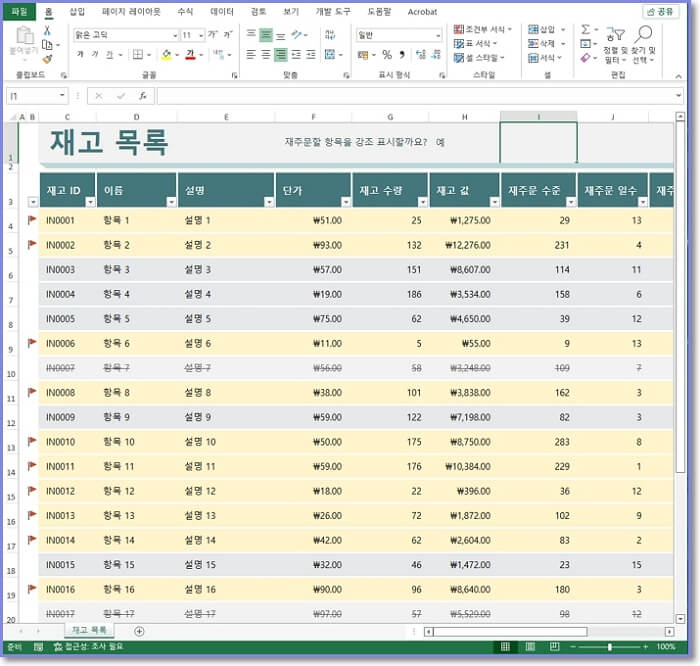
Task: Click the cell borders icon
Action: pyautogui.click(x=138, y=54)
